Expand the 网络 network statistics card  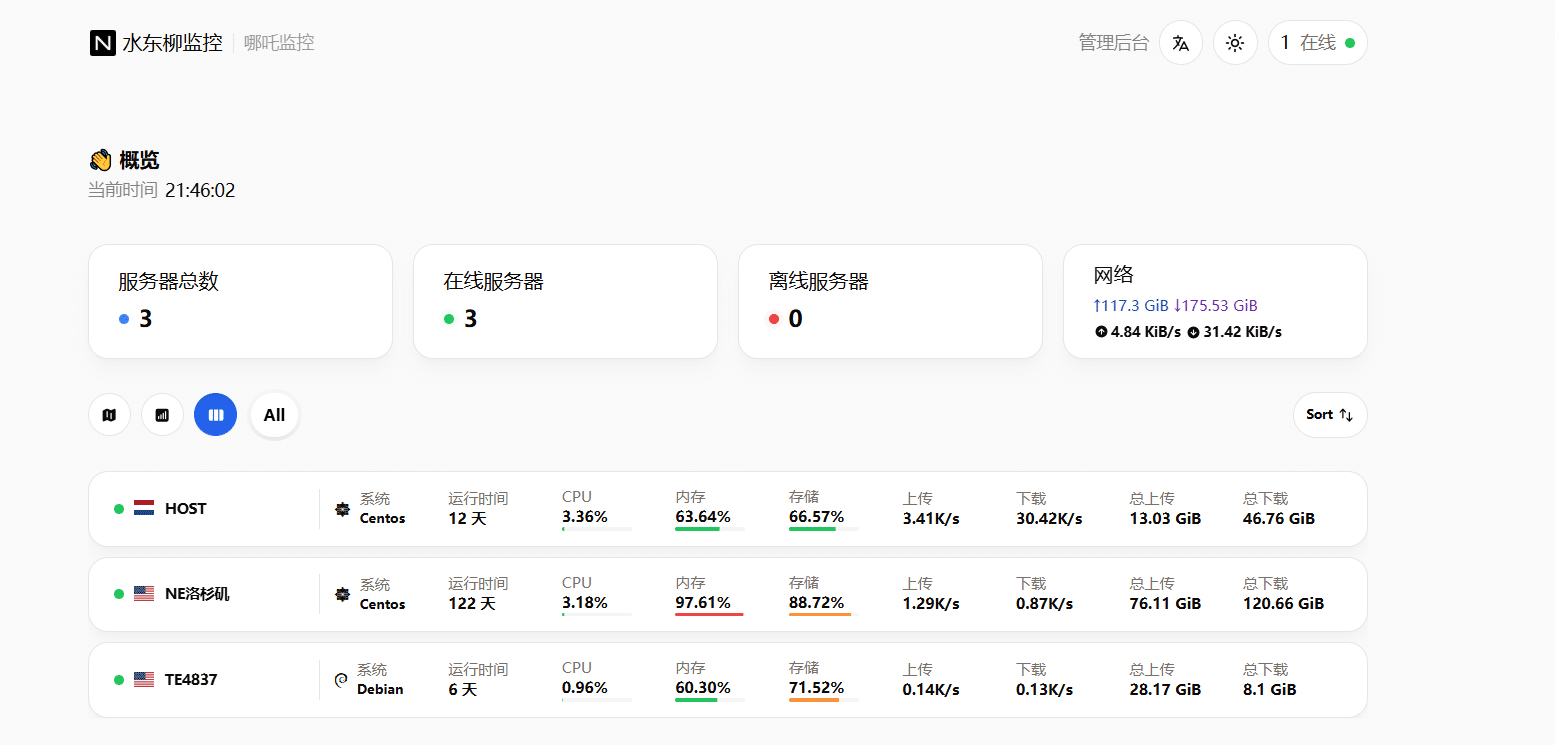click(x=1215, y=300)
